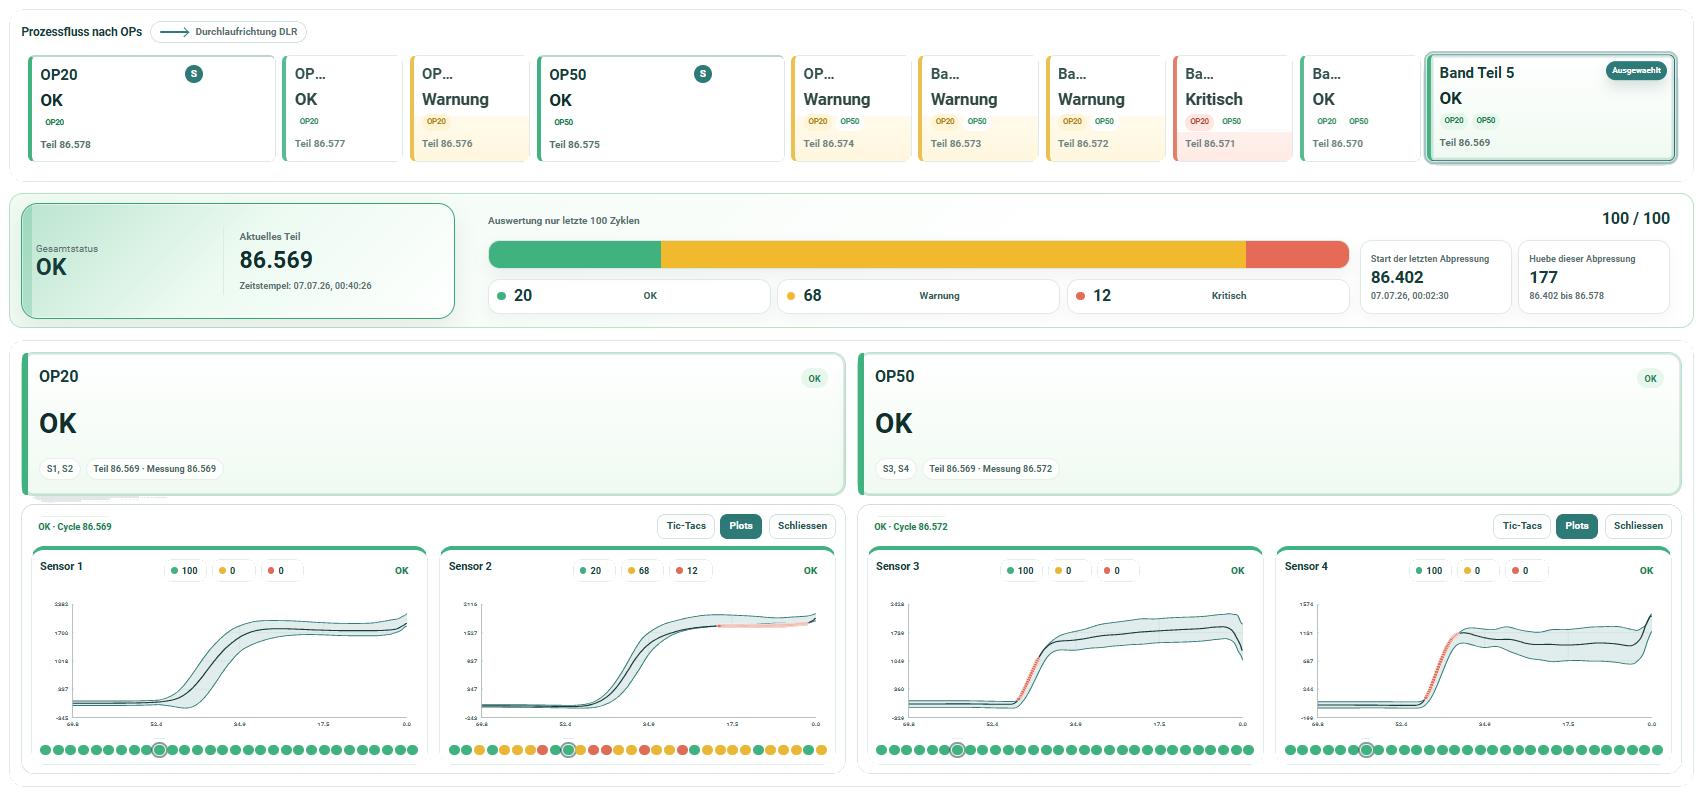This screenshot has width=1699, height=793.
Task: Open the 68 Warnung filter chip
Action: 918,296
